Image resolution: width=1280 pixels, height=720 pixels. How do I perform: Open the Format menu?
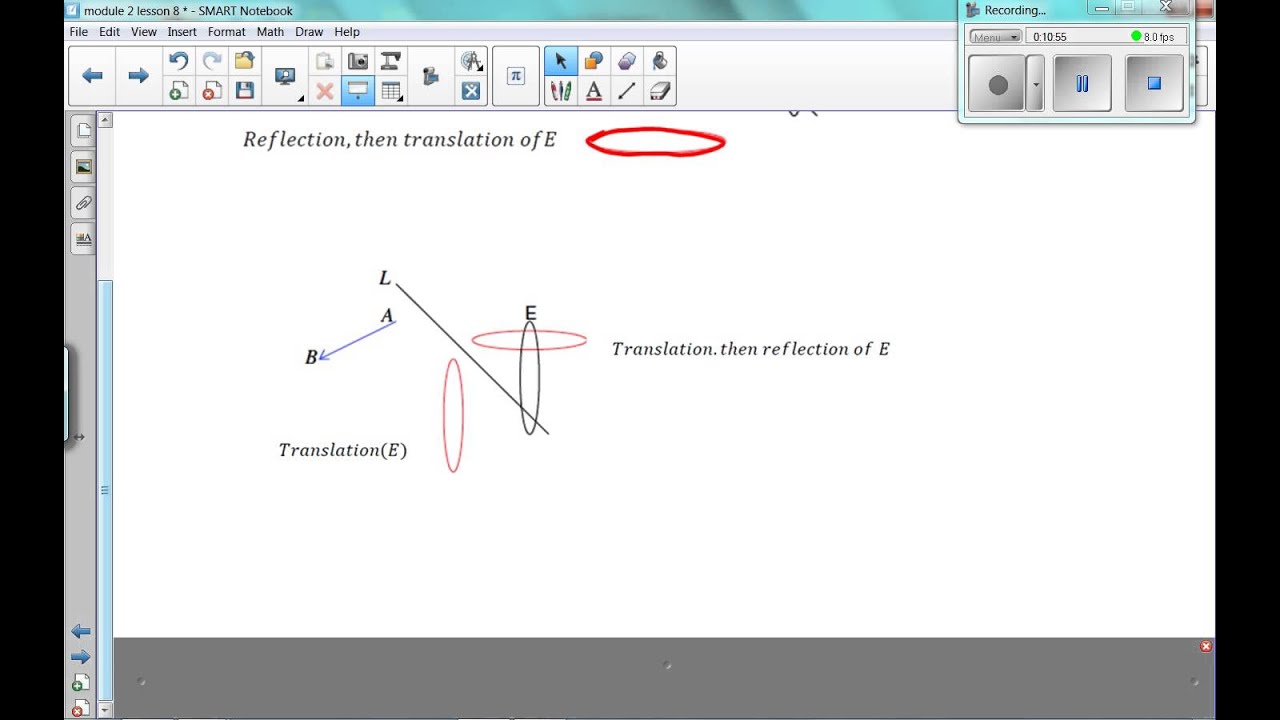click(227, 32)
